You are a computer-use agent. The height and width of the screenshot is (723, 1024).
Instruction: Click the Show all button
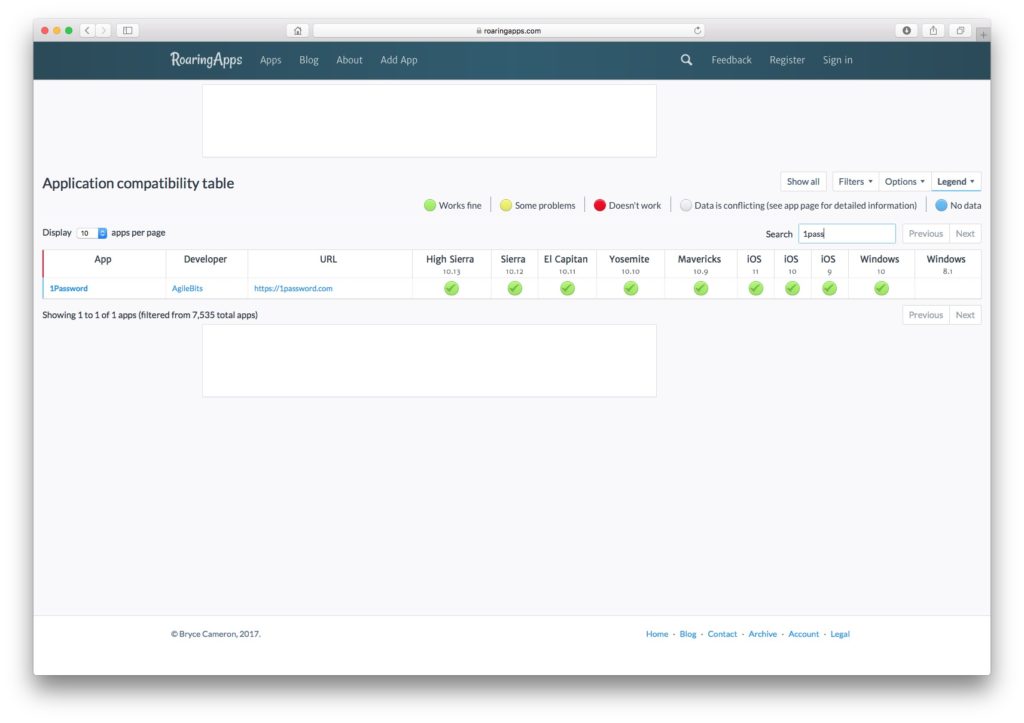pos(803,182)
